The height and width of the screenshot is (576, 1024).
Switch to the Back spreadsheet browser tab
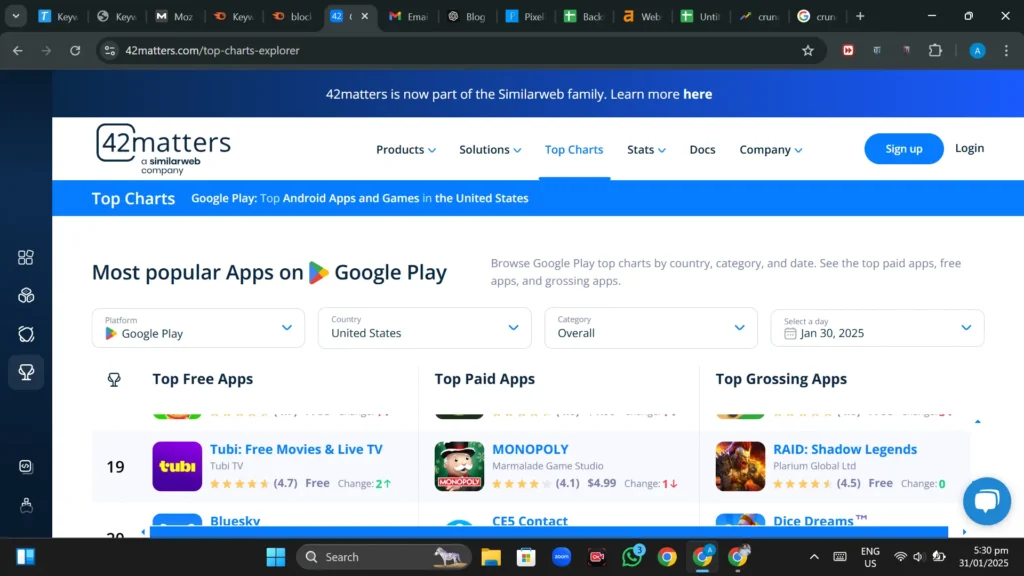point(583,16)
